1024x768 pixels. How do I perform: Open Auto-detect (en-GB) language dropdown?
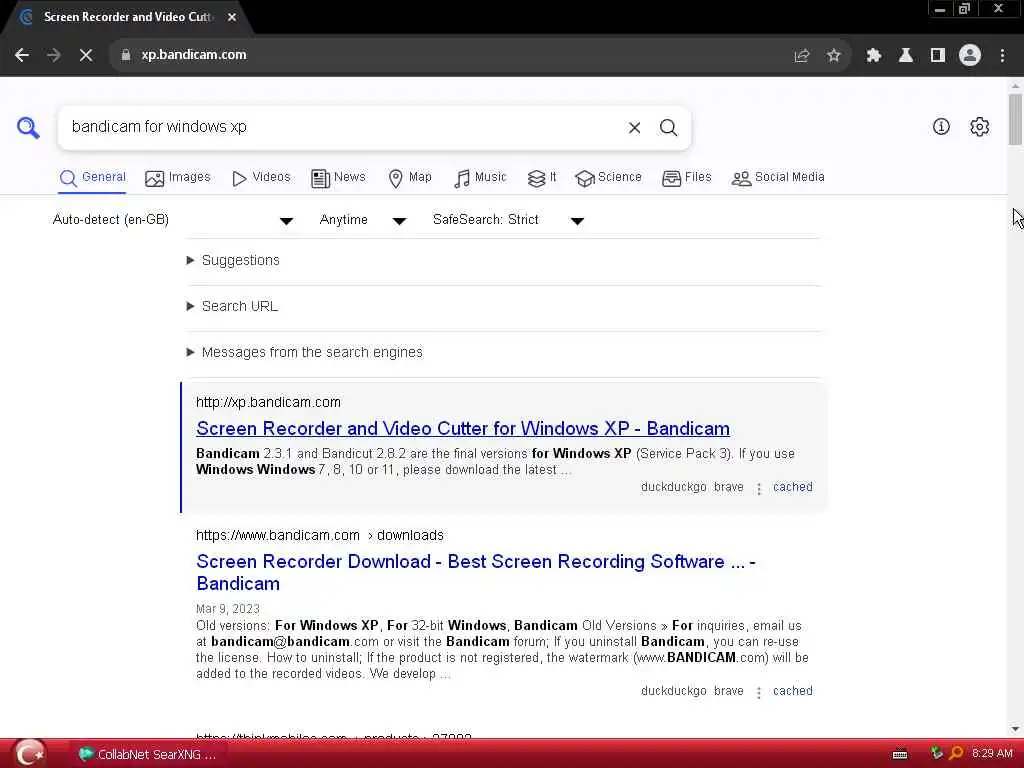click(x=172, y=220)
